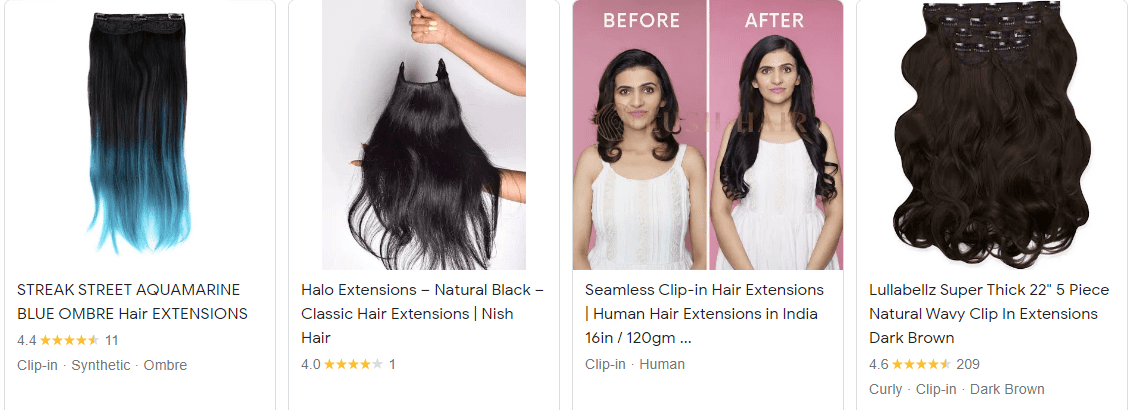Open Halo Extensions – Natural Black title link
Screen dimensions: 1131x410
click(x=422, y=313)
